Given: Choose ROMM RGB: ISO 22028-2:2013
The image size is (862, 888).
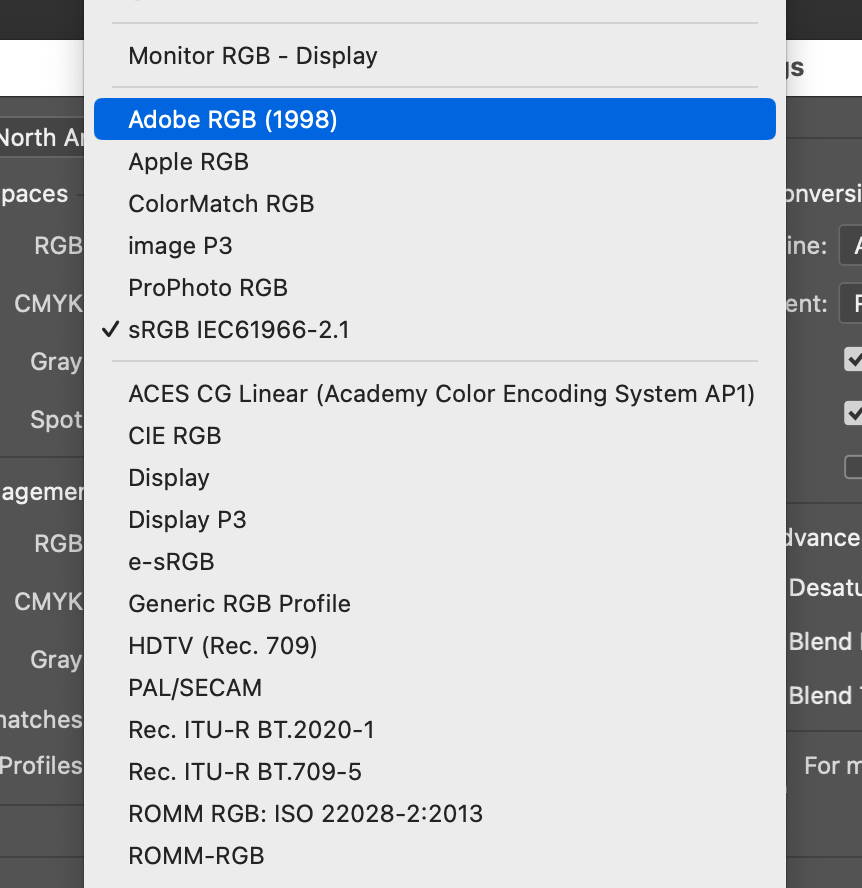Looking at the screenshot, I should [305, 814].
